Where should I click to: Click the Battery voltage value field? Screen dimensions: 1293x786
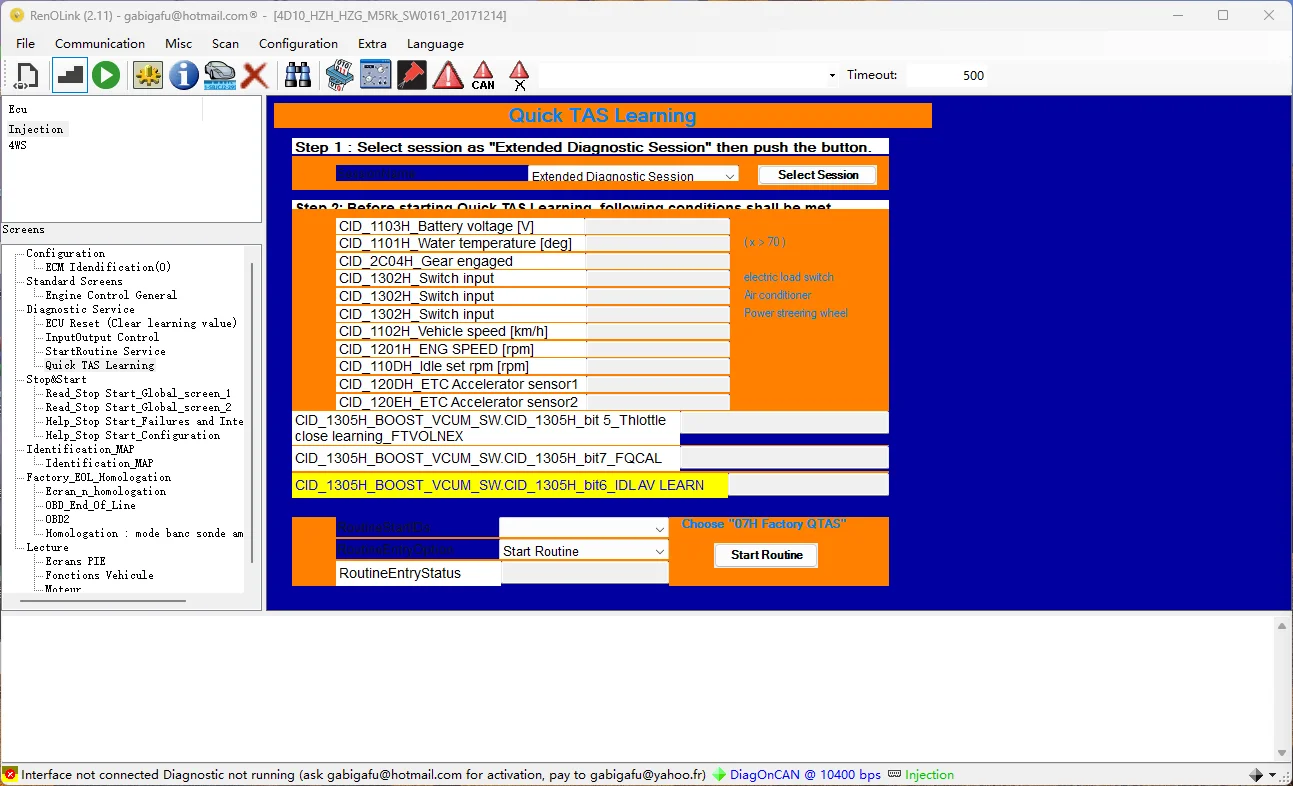[x=657, y=226]
